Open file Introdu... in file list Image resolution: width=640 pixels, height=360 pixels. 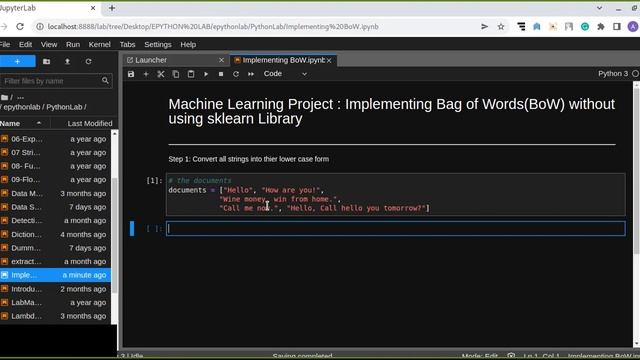56,289
